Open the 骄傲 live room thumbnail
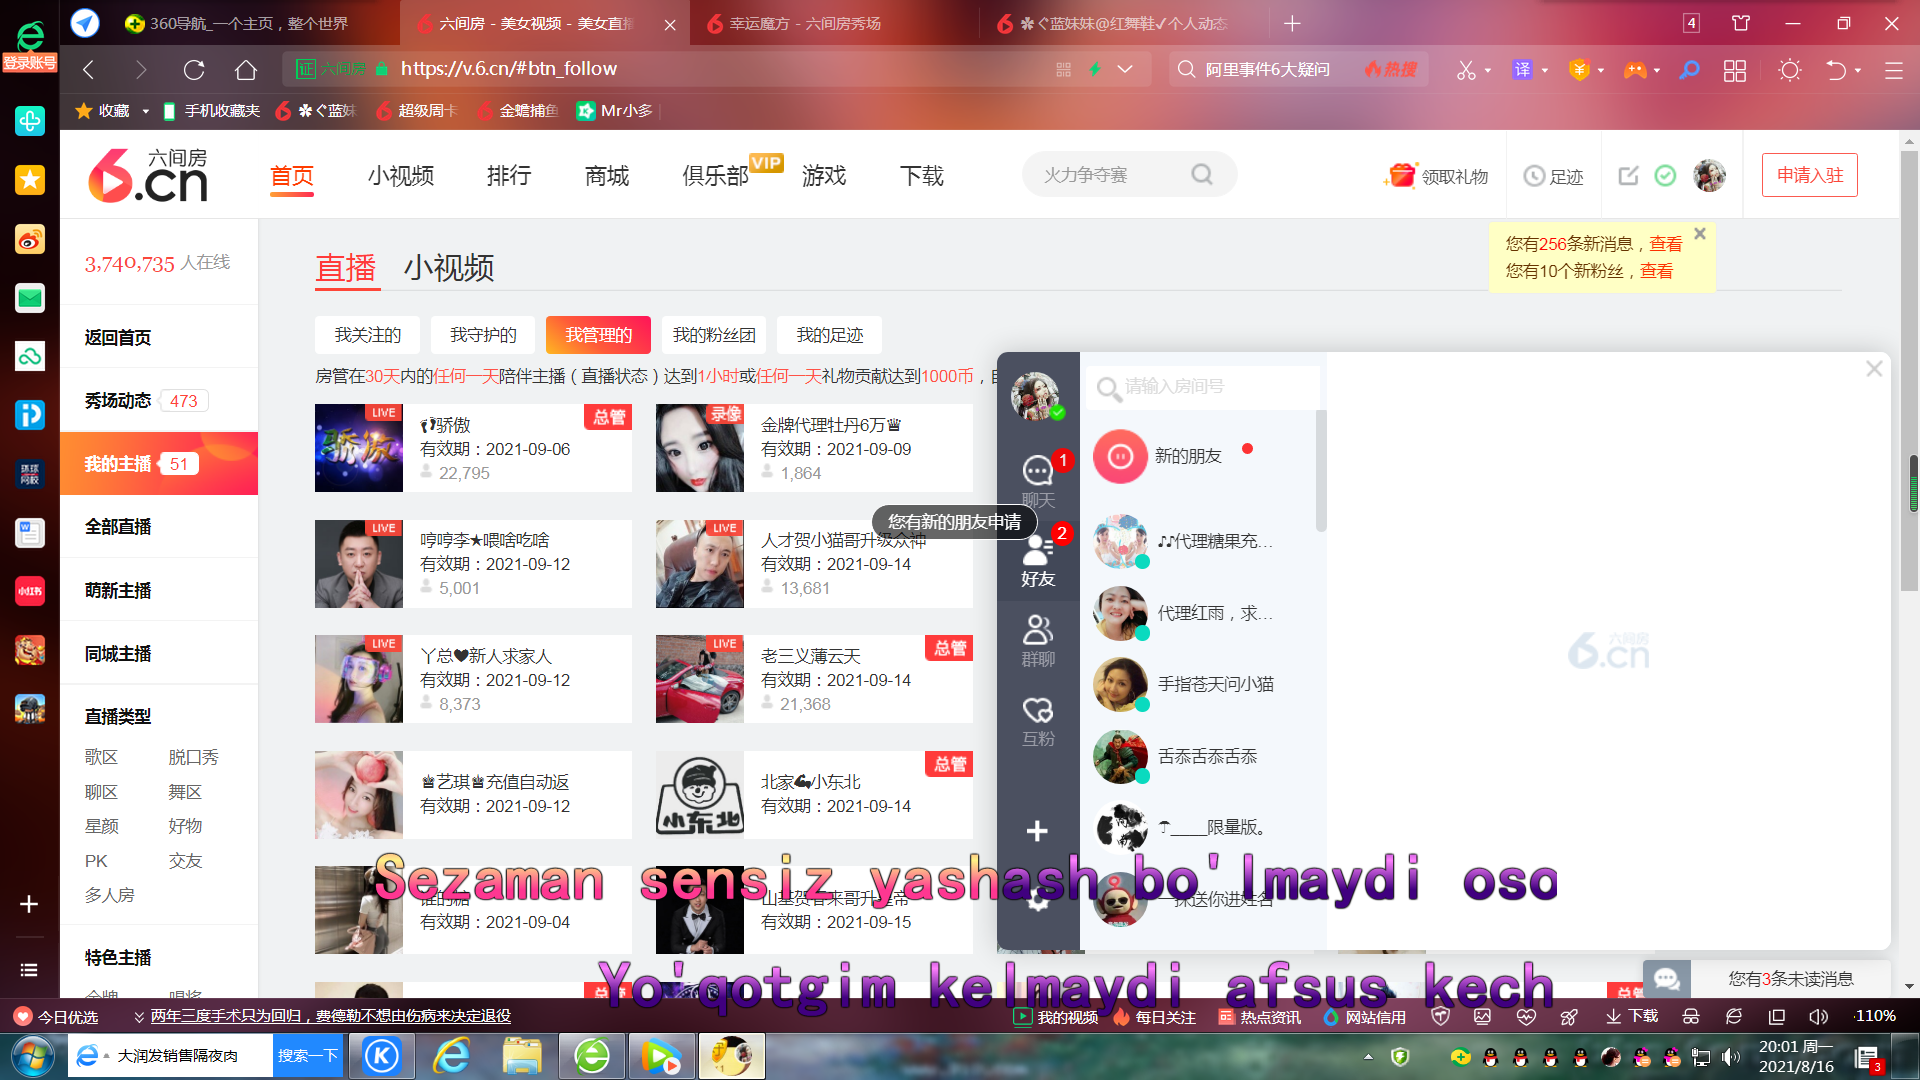 (x=359, y=448)
